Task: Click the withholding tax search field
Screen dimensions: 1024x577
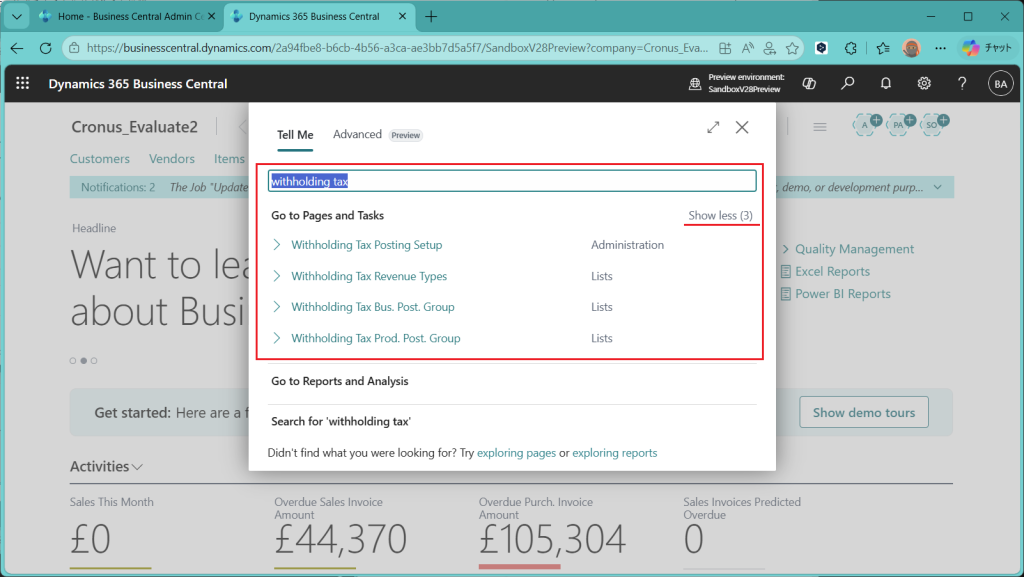Action: [x=512, y=181]
